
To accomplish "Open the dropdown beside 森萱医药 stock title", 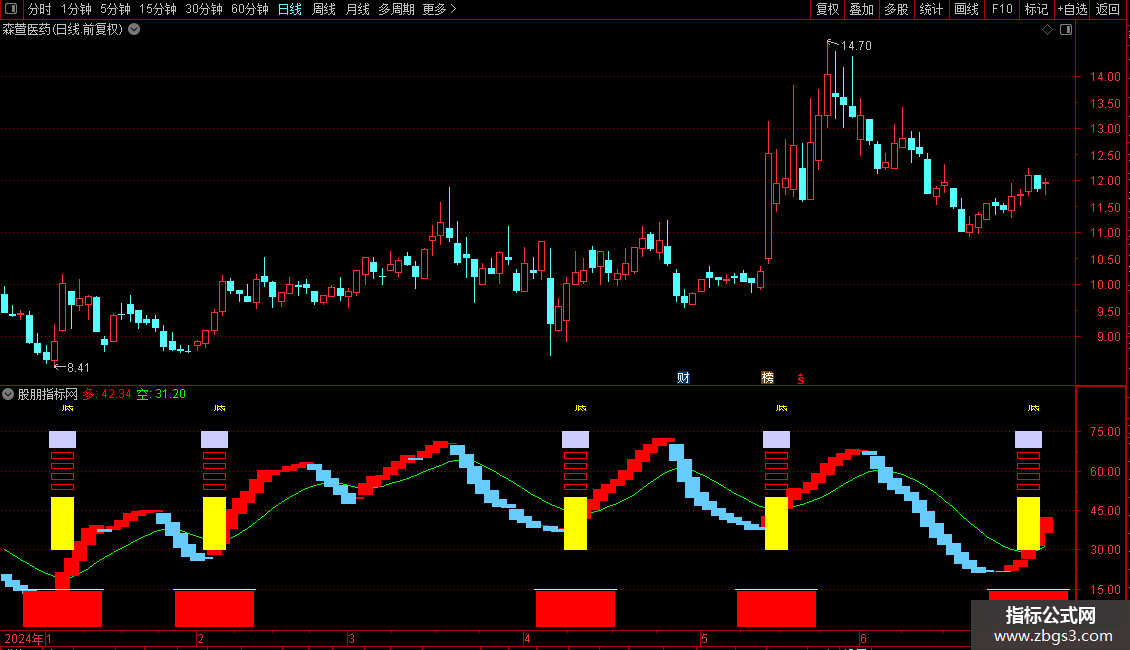I will tap(134, 30).
